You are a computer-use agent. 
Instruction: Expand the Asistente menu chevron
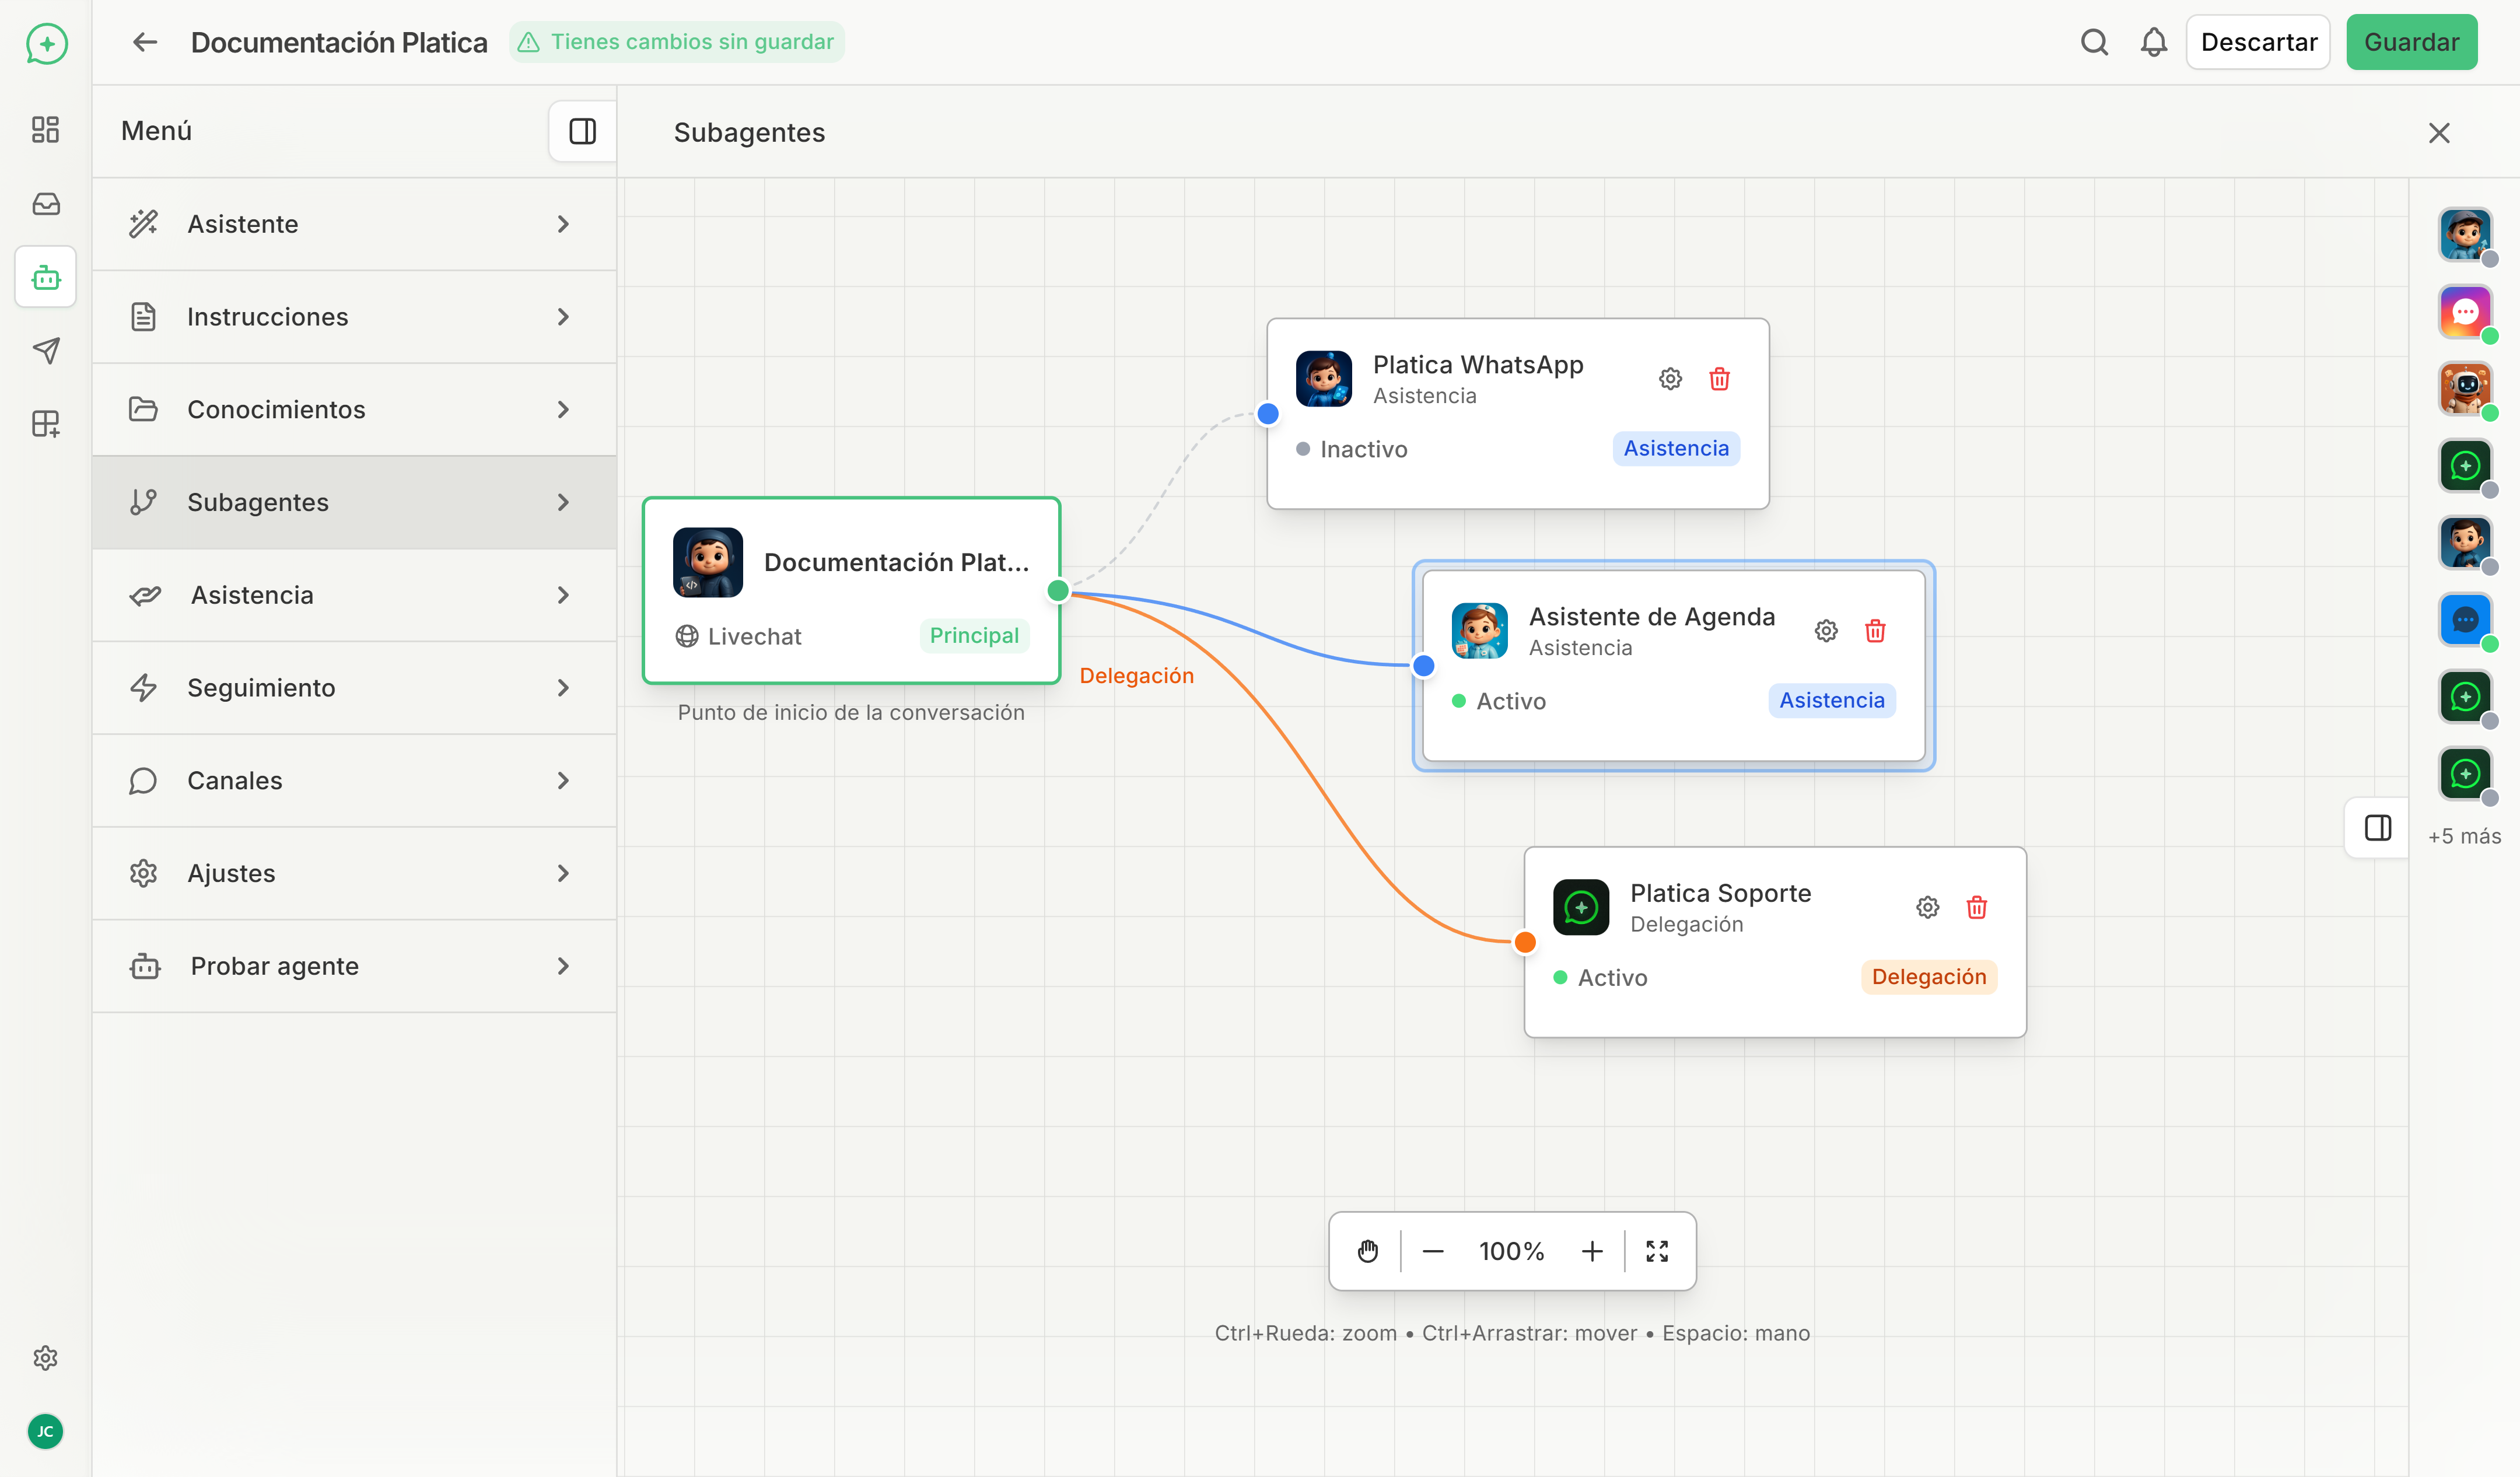pyautogui.click(x=563, y=224)
